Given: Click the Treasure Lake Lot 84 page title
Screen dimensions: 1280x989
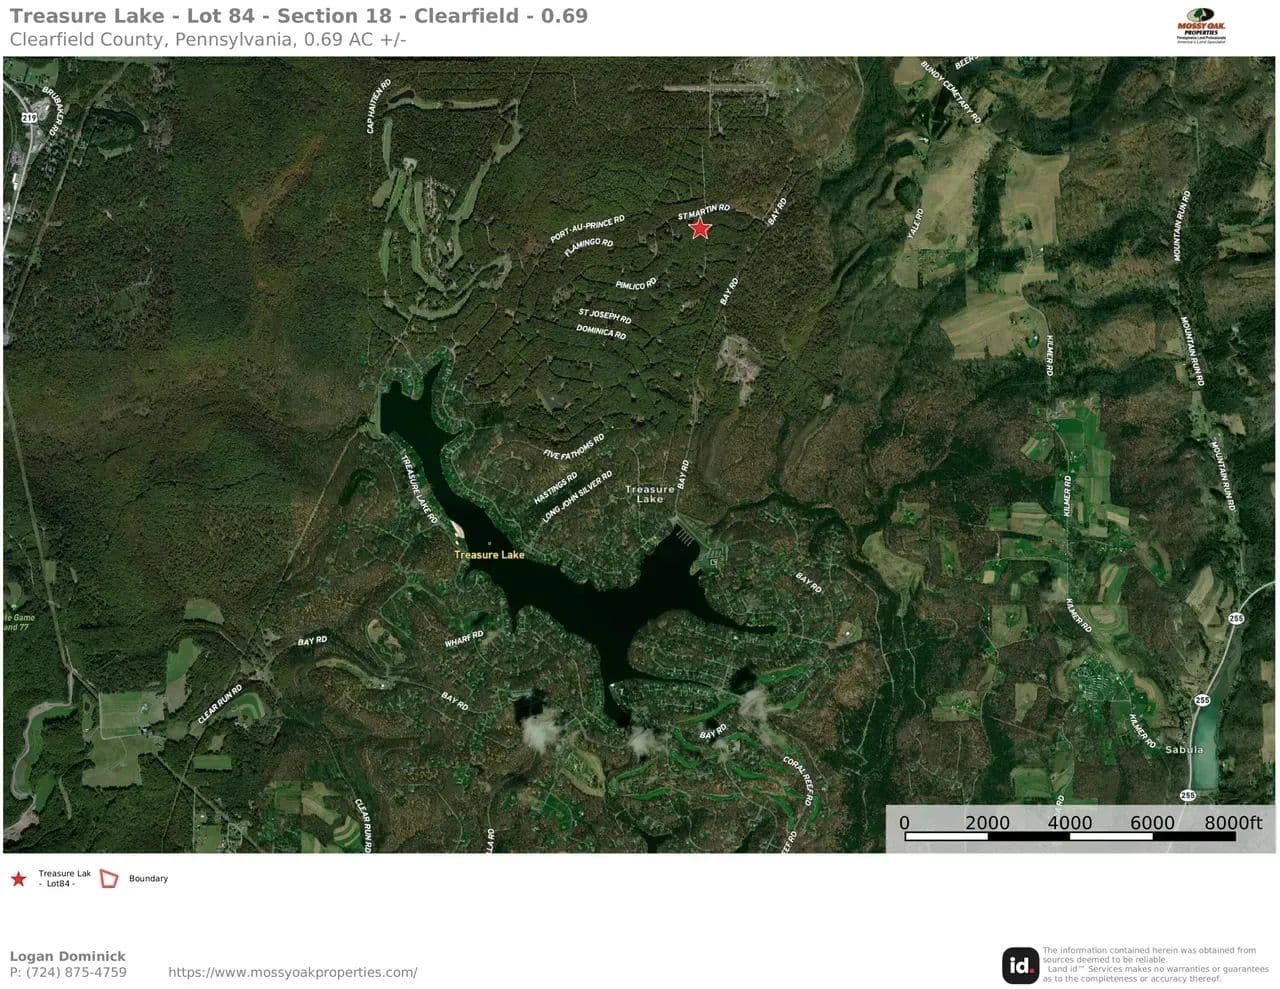Looking at the screenshot, I should [x=298, y=16].
